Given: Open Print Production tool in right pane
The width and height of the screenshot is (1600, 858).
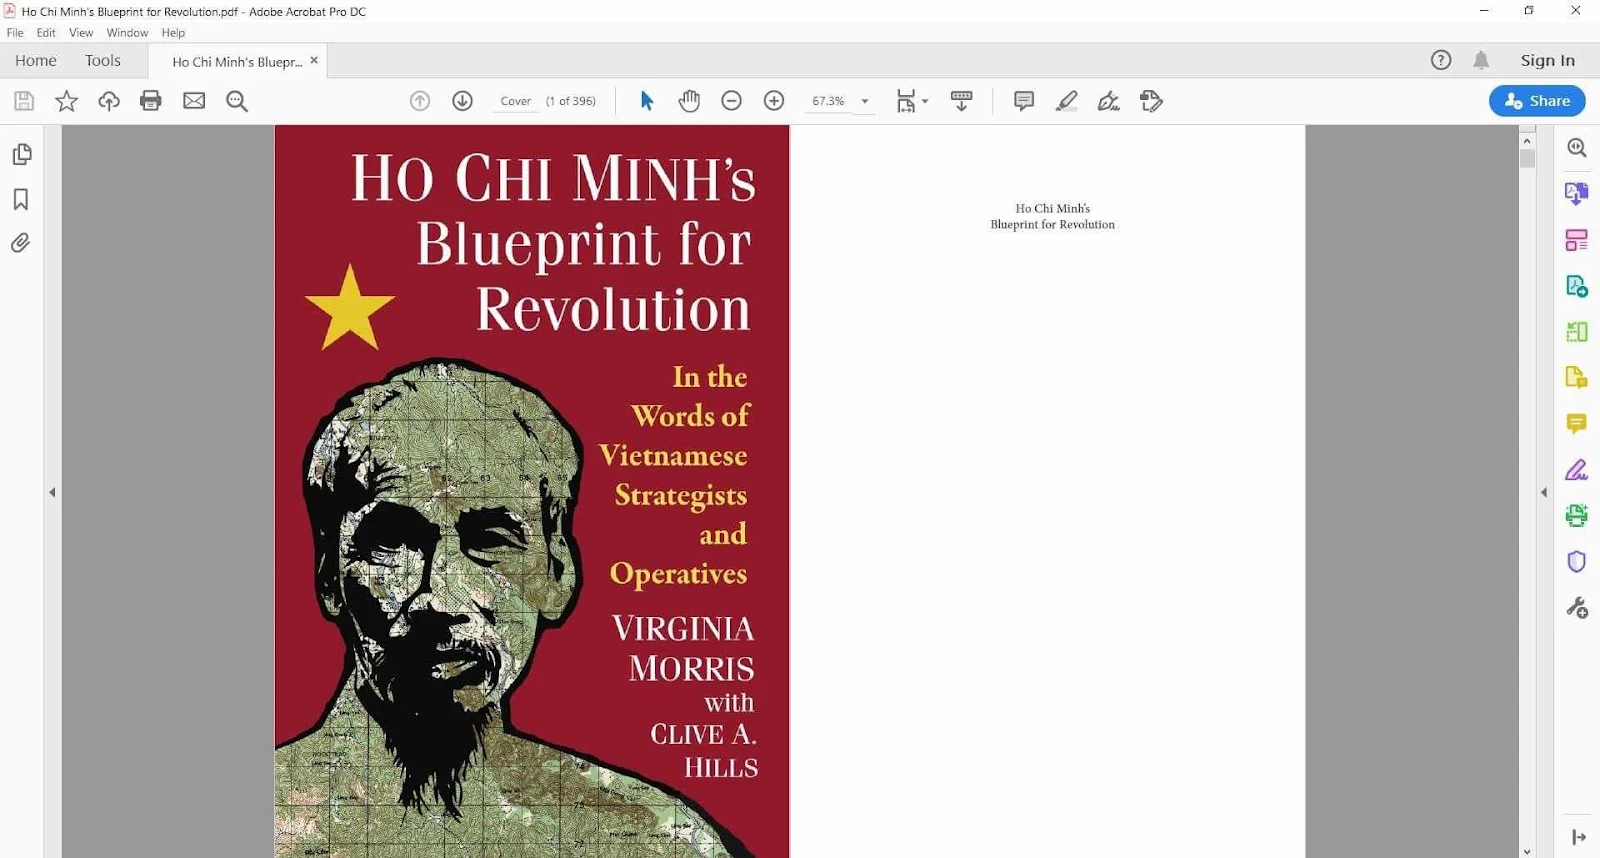Looking at the screenshot, I should click(1577, 515).
